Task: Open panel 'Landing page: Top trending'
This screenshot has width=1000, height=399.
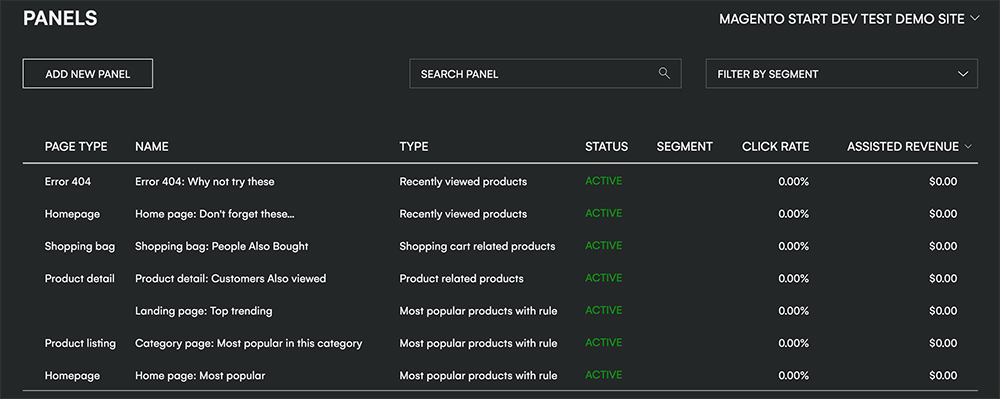Action: coord(203,311)
